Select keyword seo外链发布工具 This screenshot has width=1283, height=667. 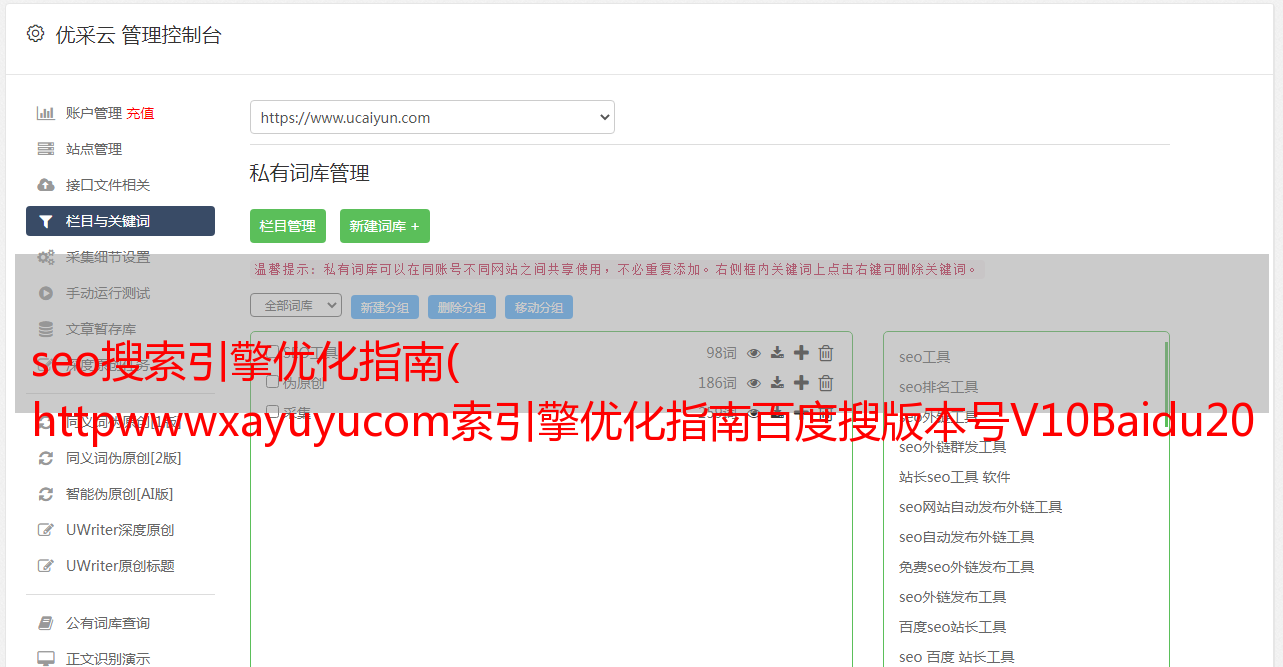pyautogui.click(x=953, y=597)
